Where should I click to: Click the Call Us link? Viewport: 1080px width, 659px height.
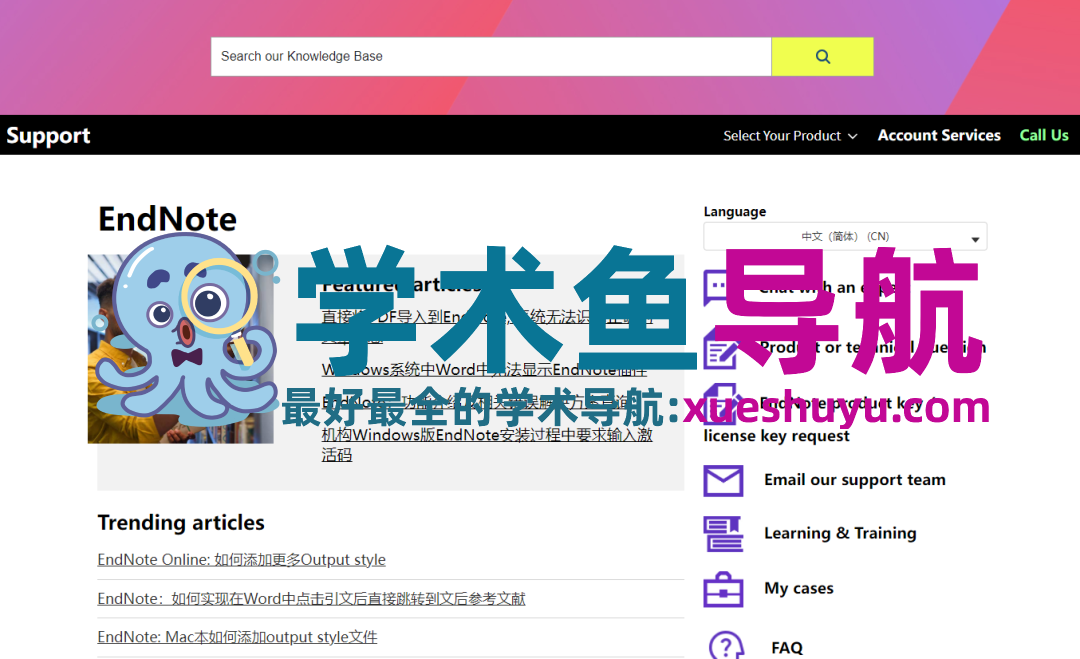click(1044, 136)
